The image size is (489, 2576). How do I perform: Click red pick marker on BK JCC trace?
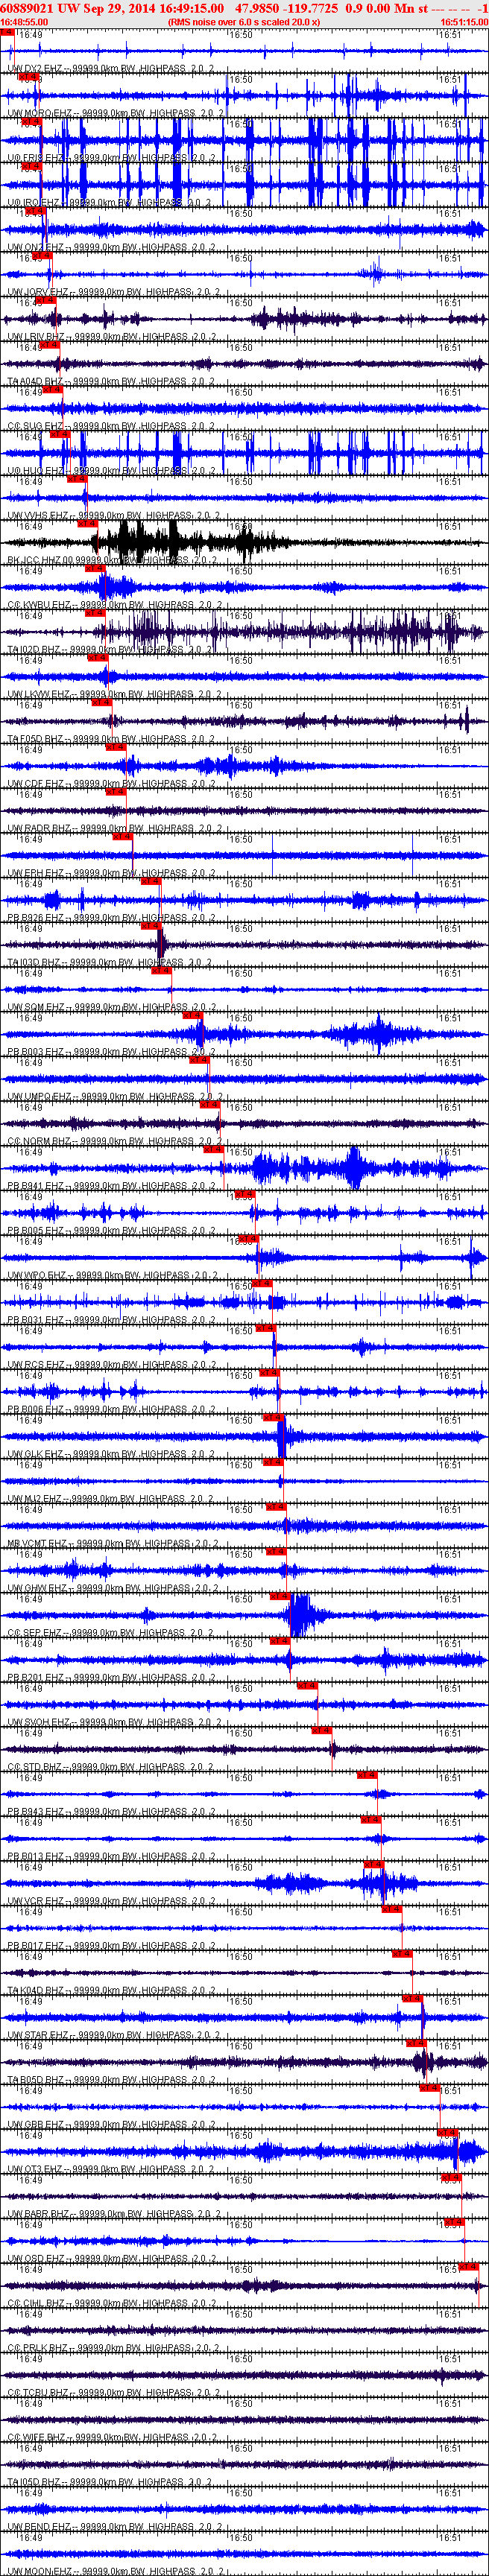[87, 523]
